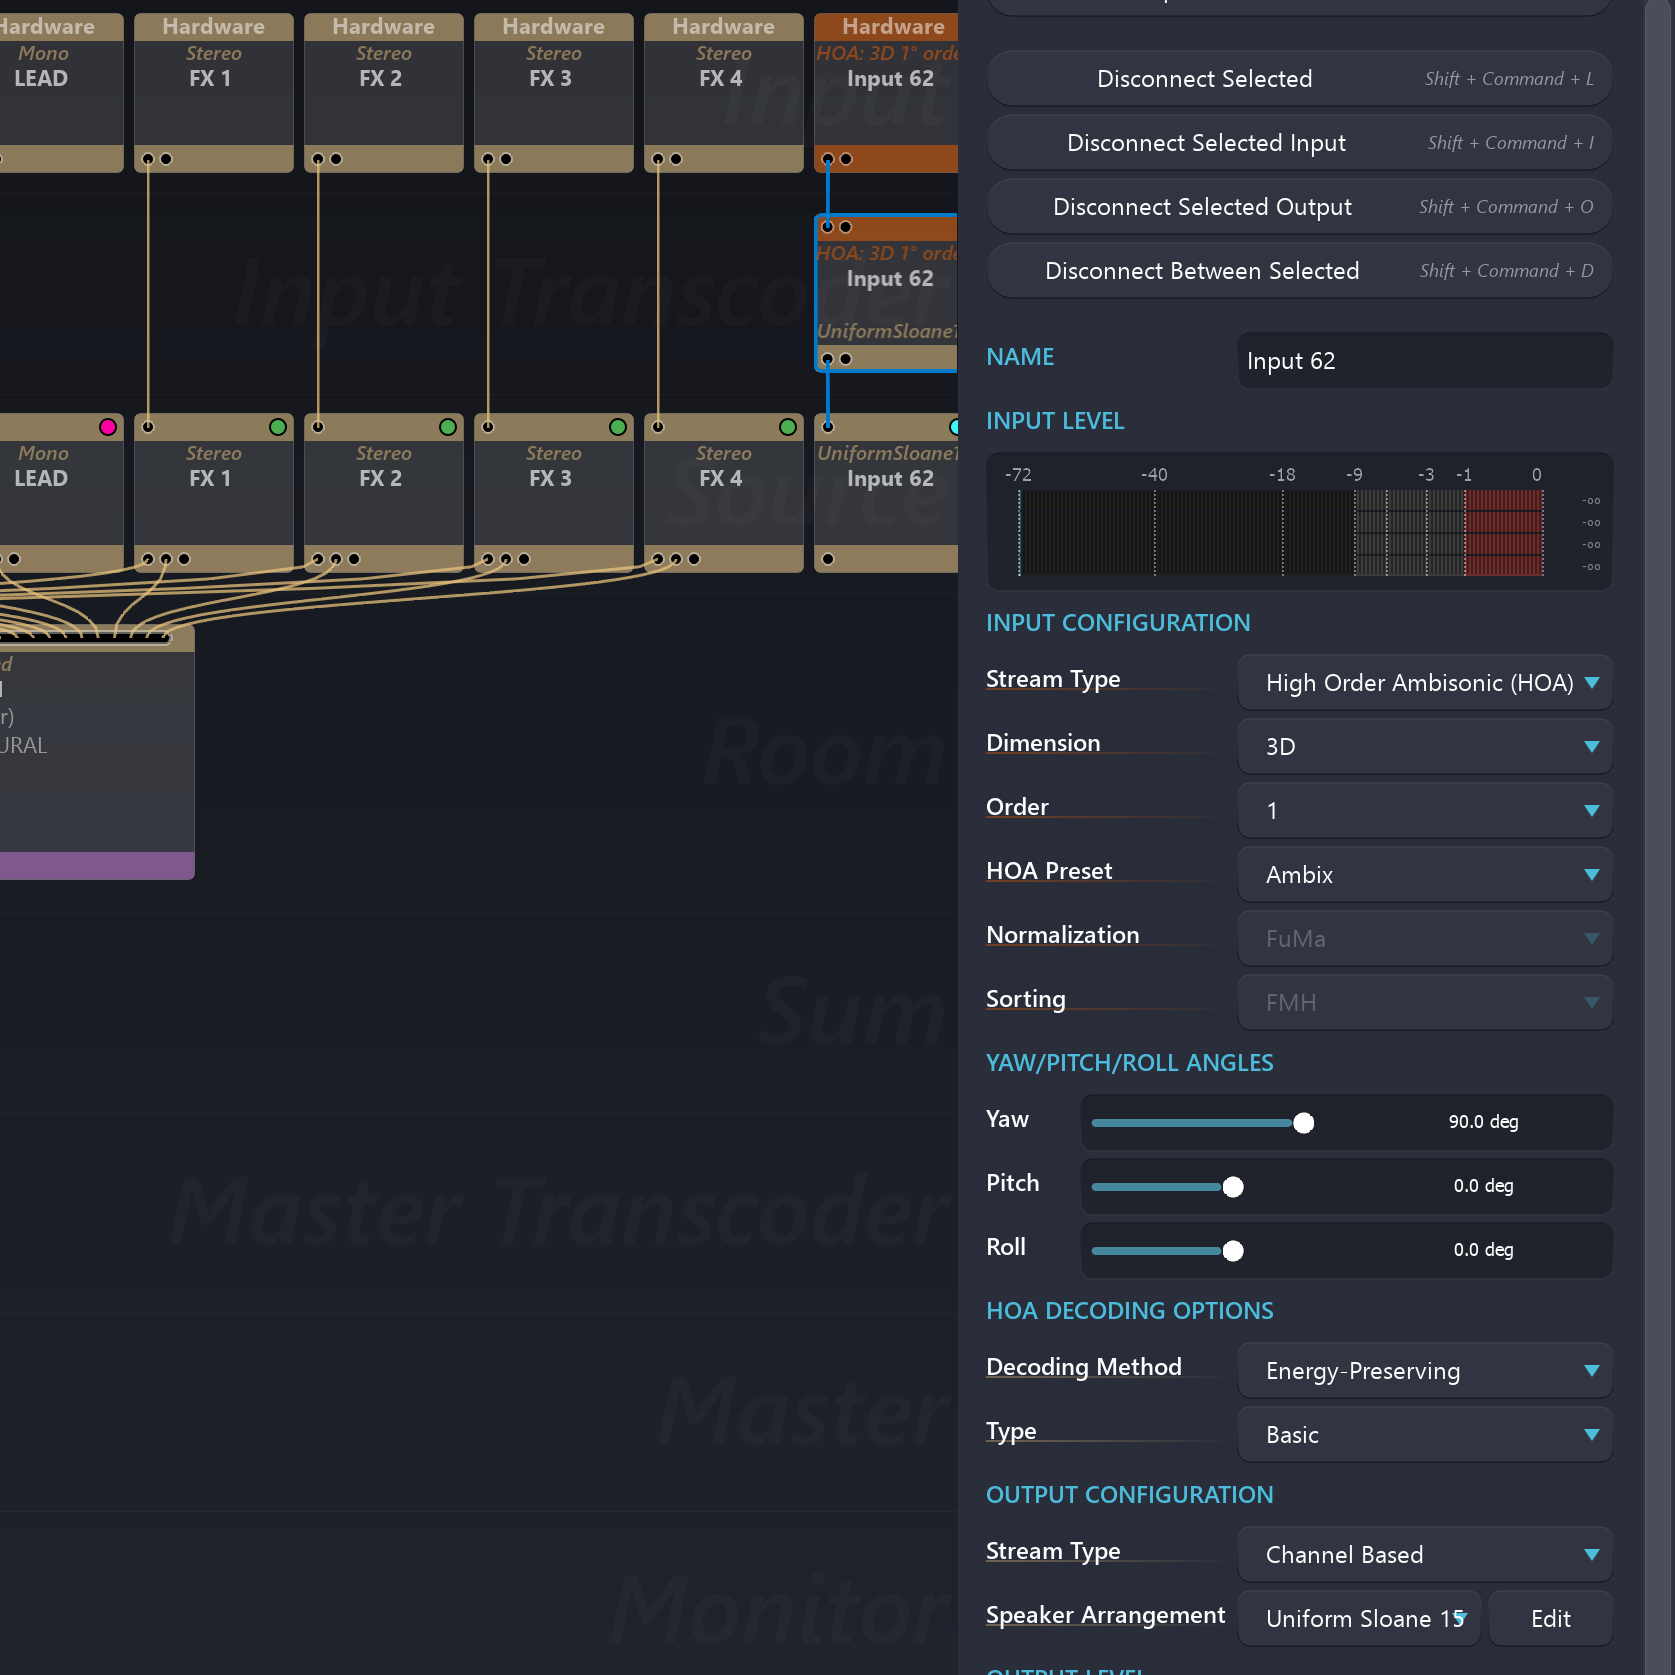Click Edit next to Speaker Arrangement

coord(1550,1619)
